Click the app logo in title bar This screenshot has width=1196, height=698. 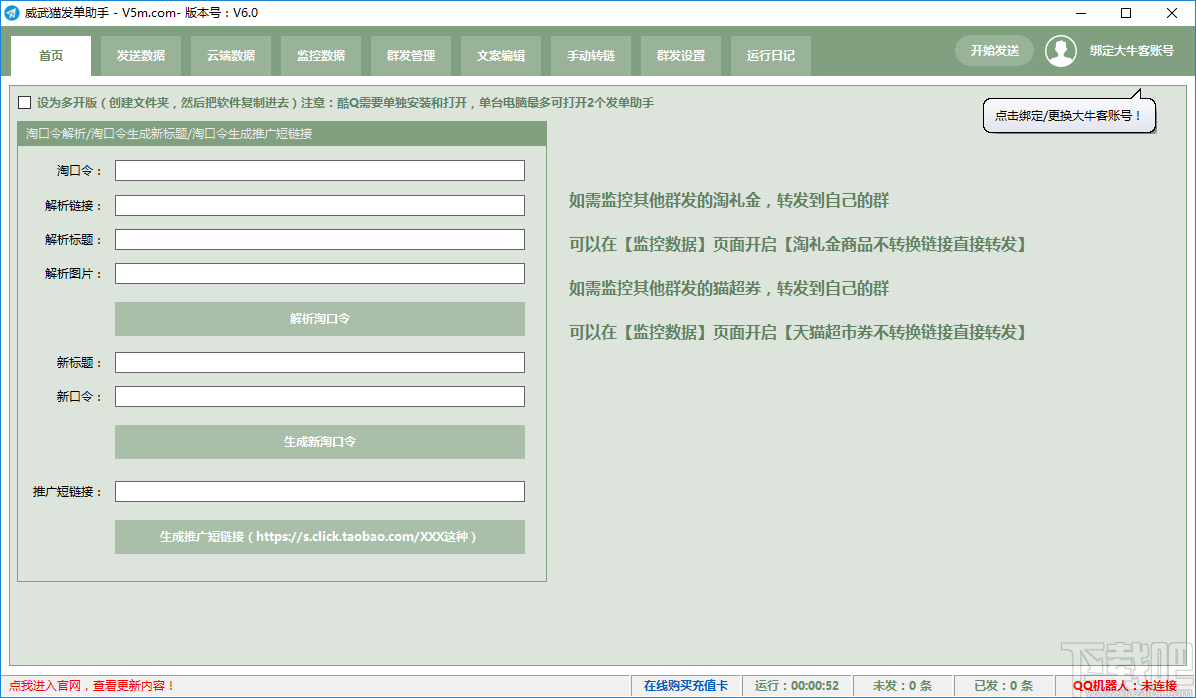[11, 13]
